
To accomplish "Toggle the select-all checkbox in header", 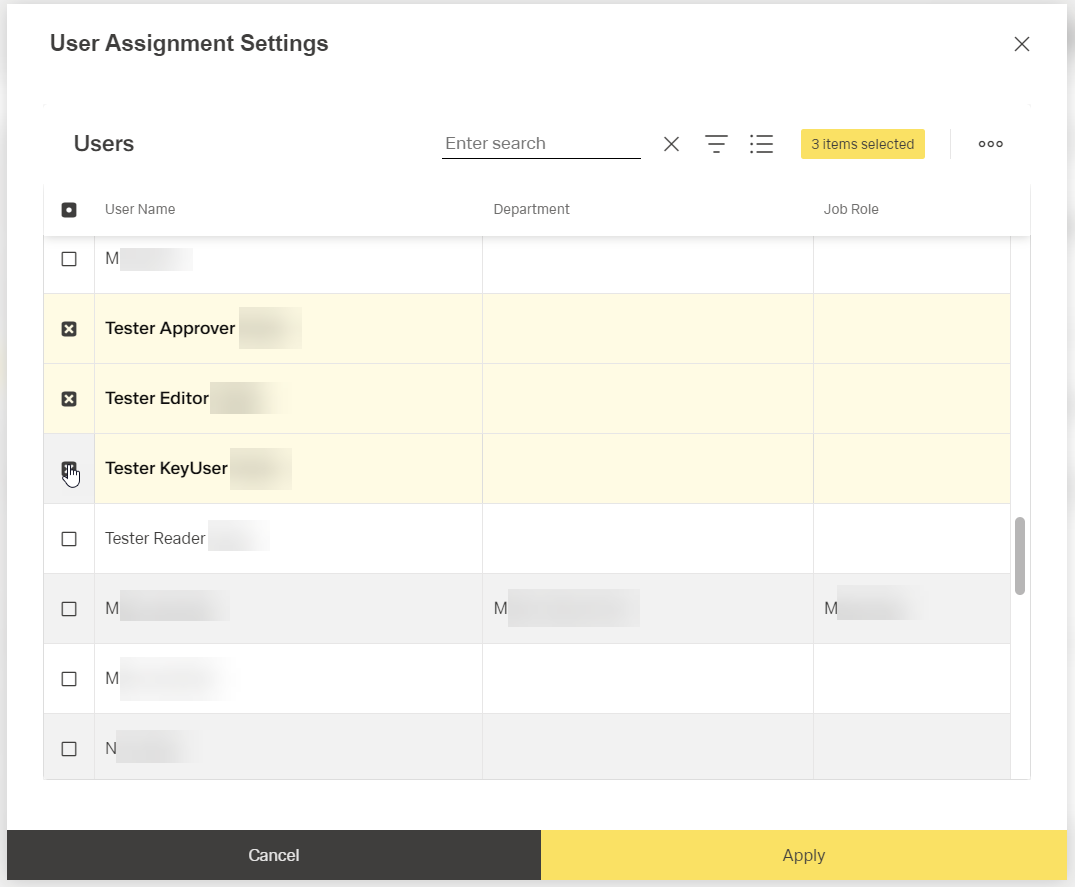I will tap(69, 210).
